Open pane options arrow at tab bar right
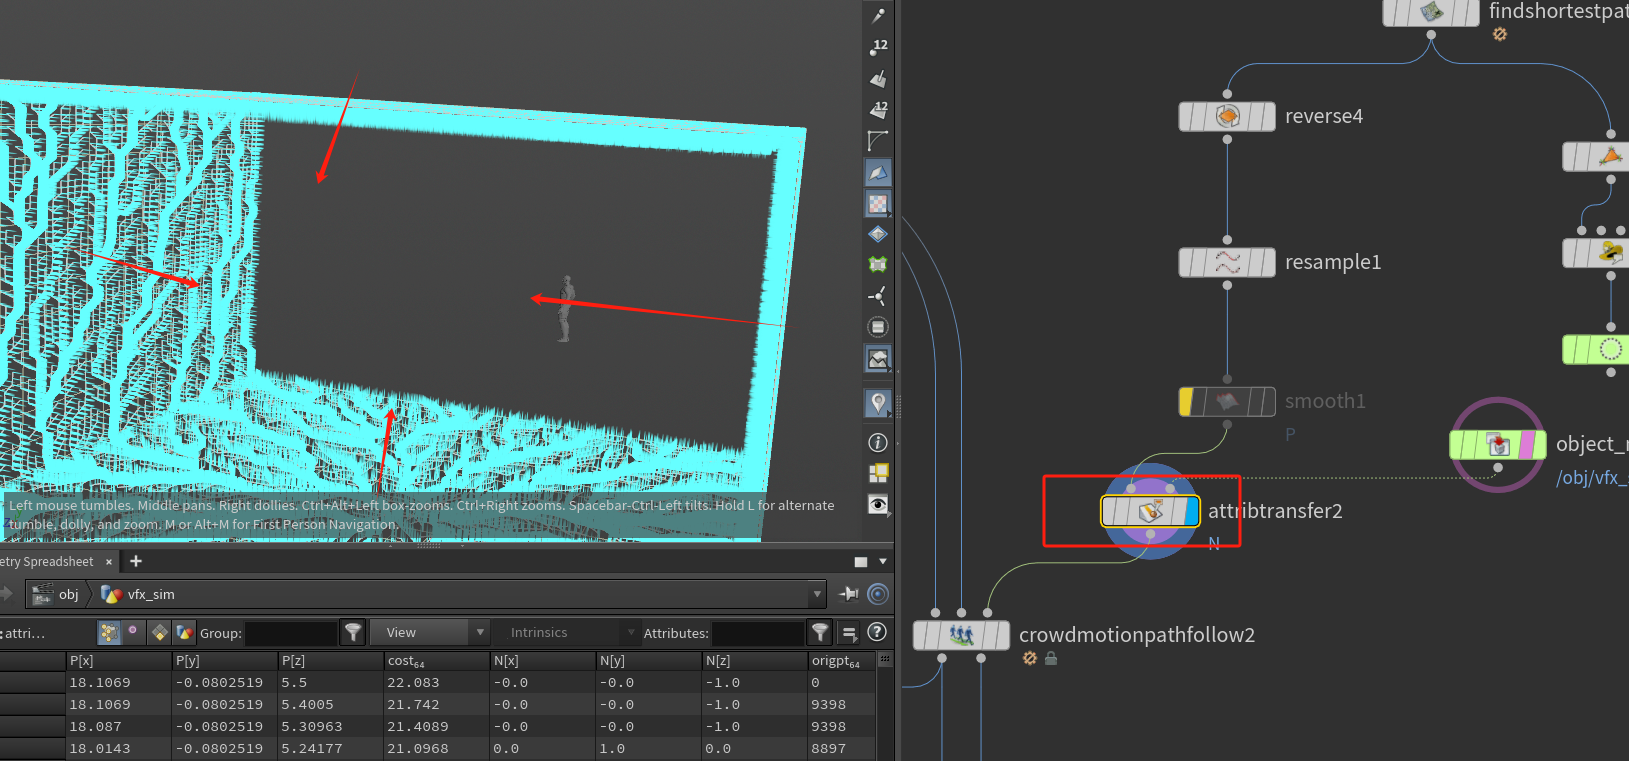 pos(883,562)
